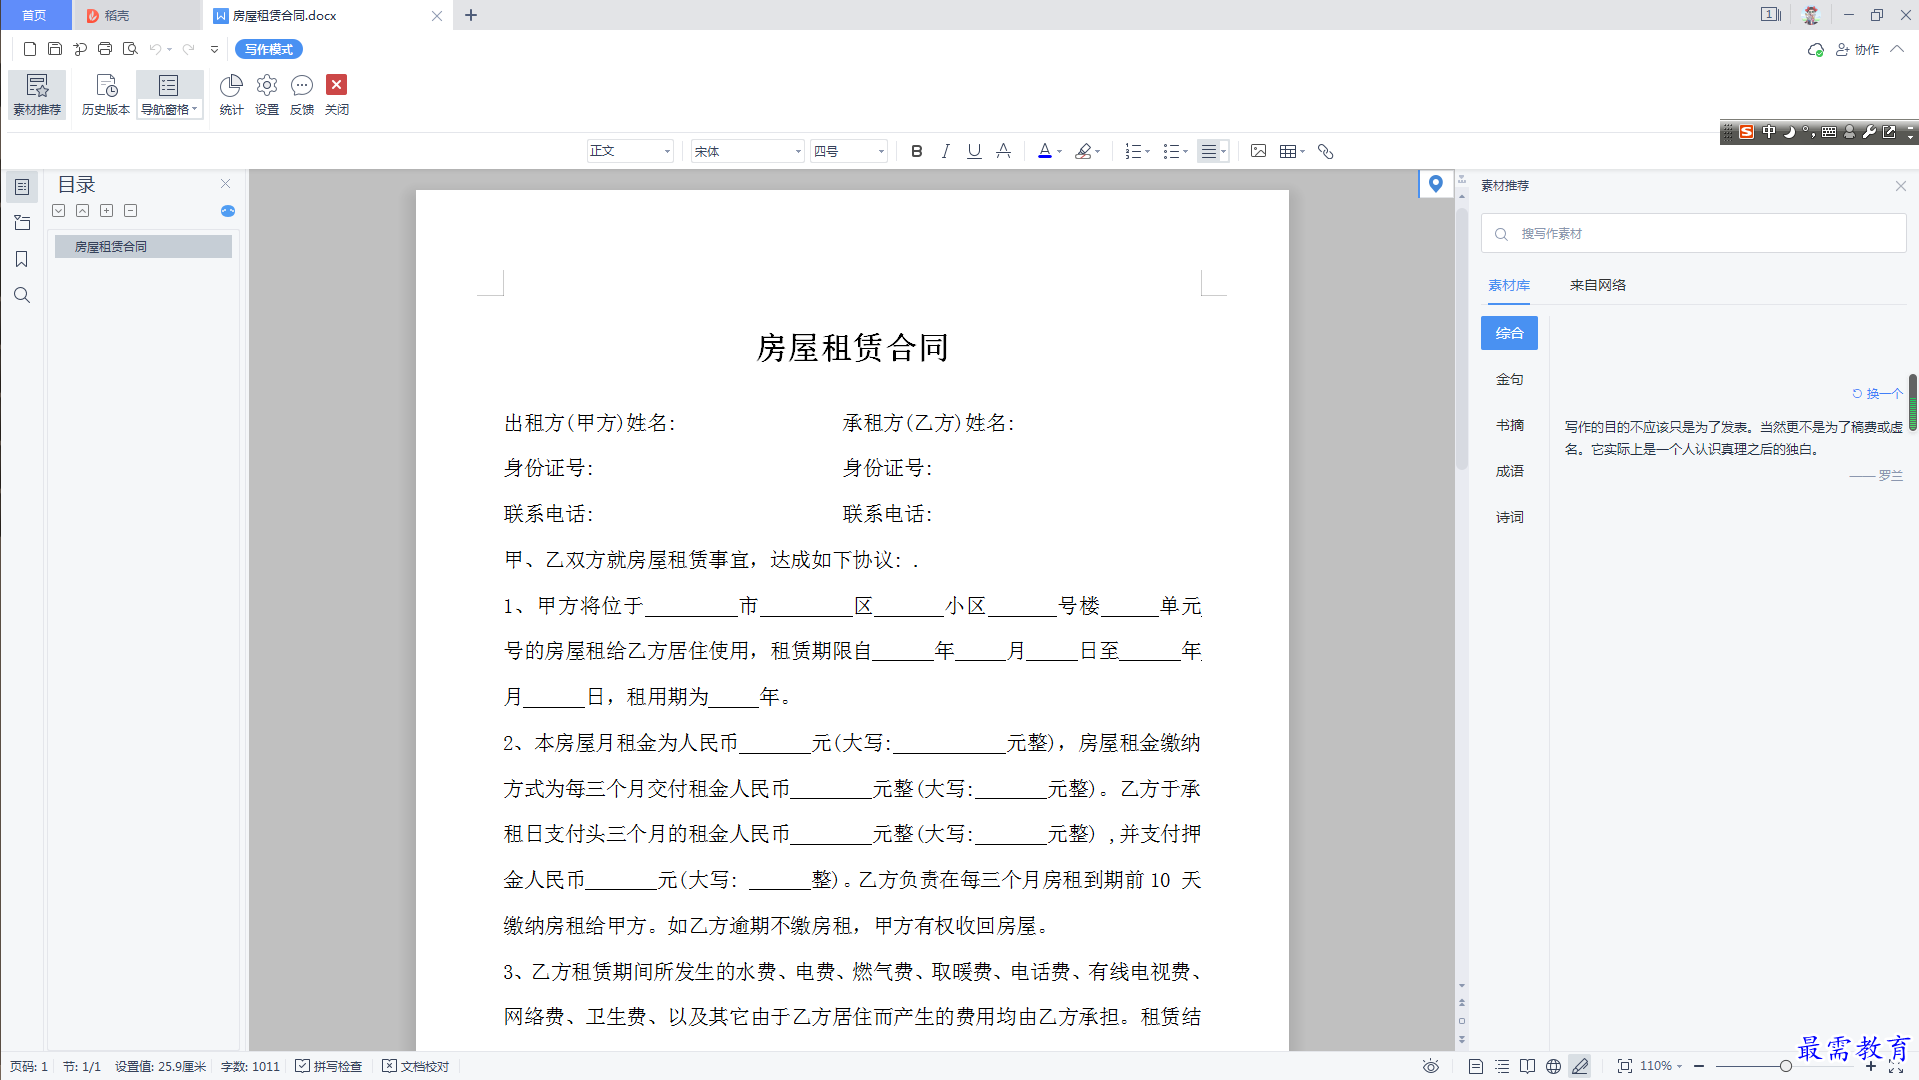Redo the last undone action
The height and width of the screenshot is (1080, 1919).
click(188, 49)
